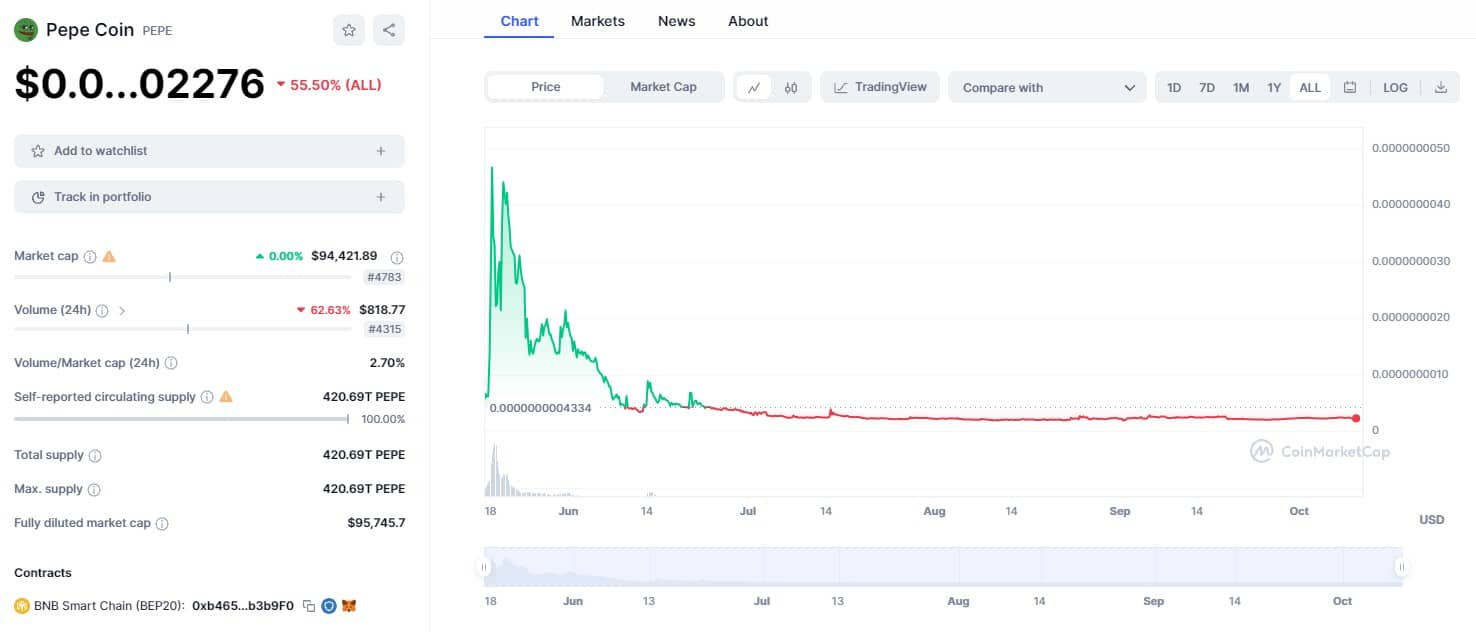Open Volume (24h) info icon
This screenshot has height=632, width=1476.
[x=103, y=311]
